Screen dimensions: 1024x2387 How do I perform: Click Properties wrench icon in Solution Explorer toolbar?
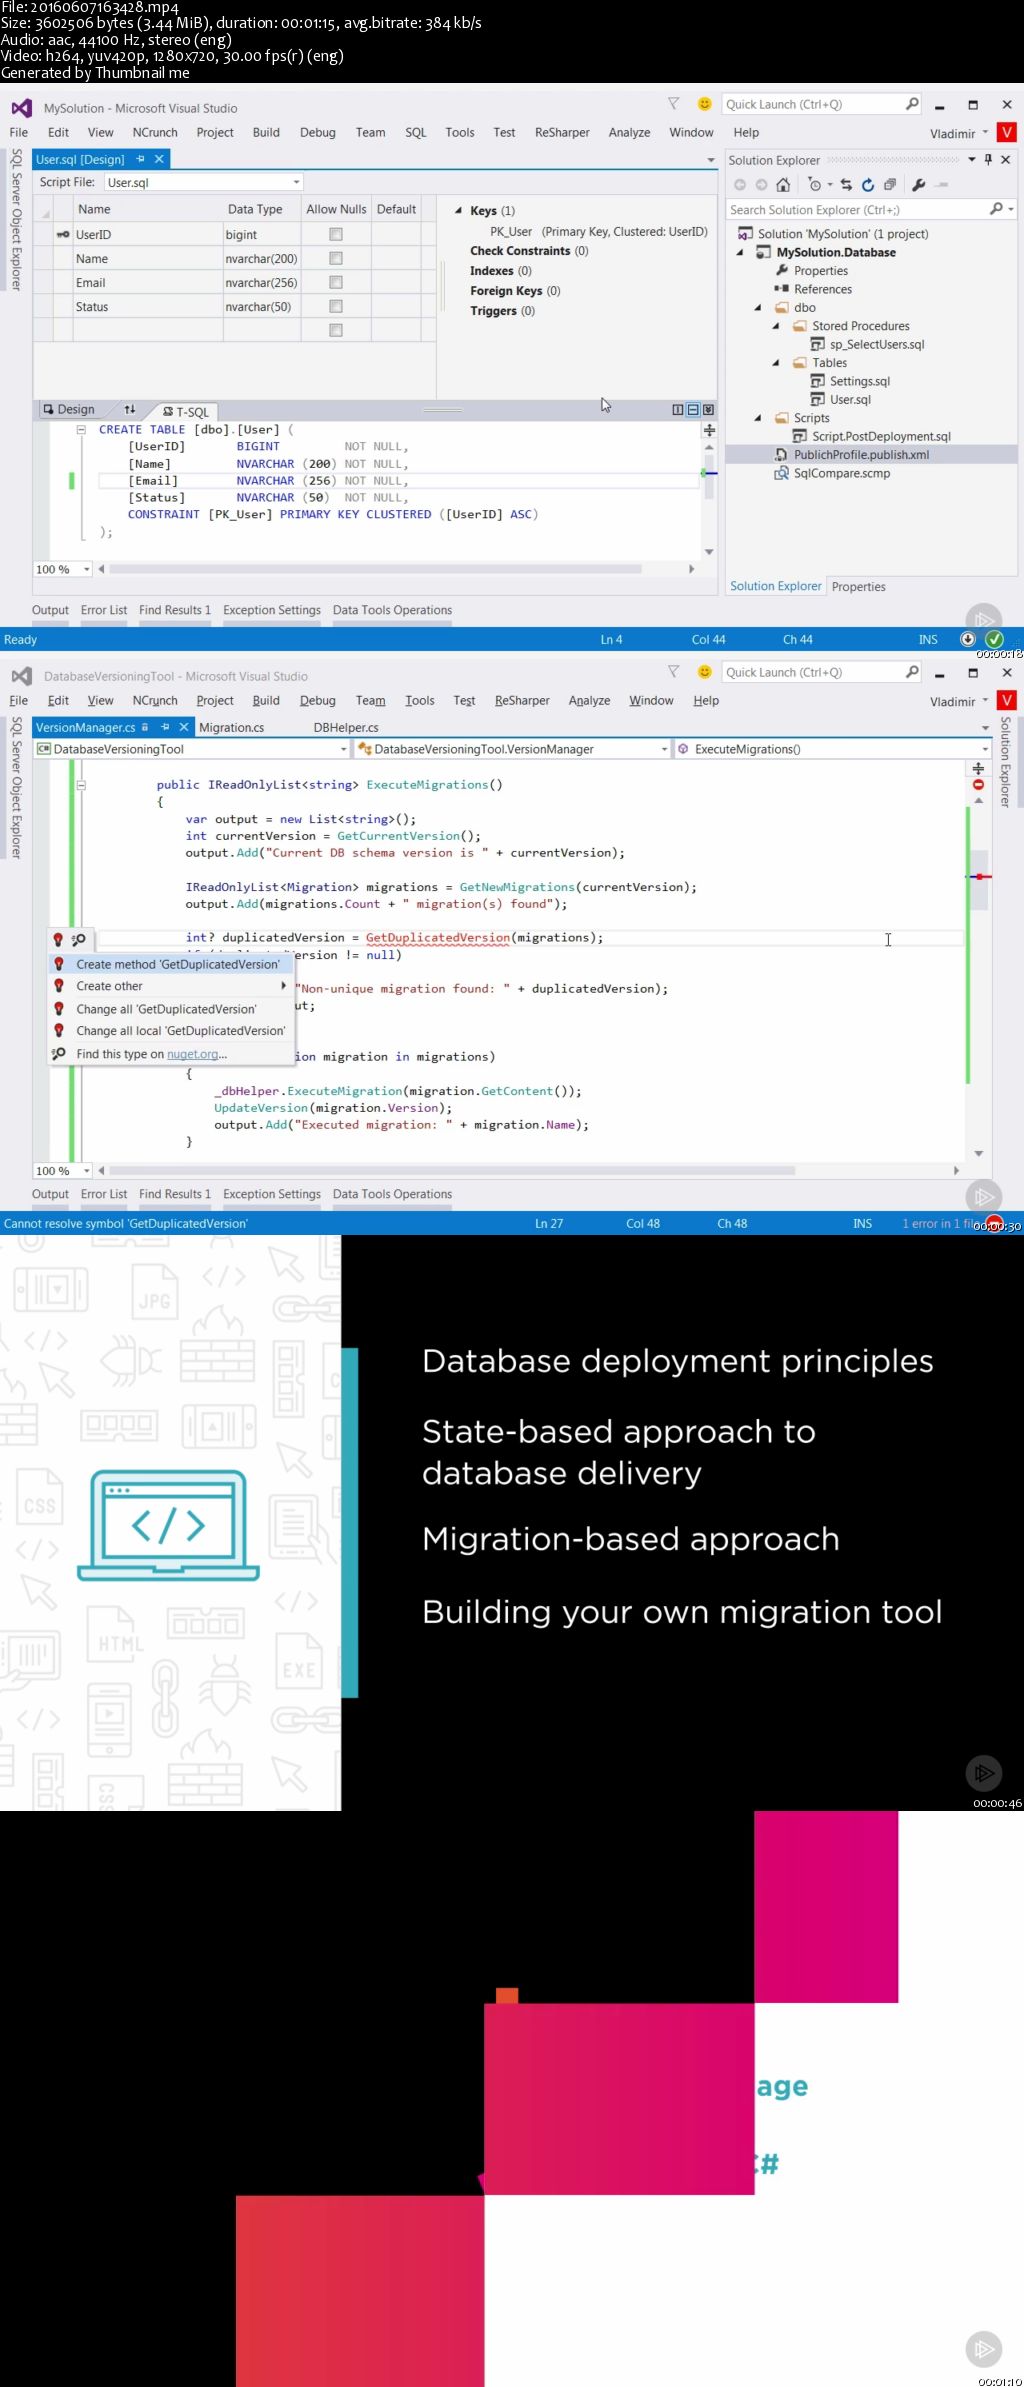coord(918,185)
